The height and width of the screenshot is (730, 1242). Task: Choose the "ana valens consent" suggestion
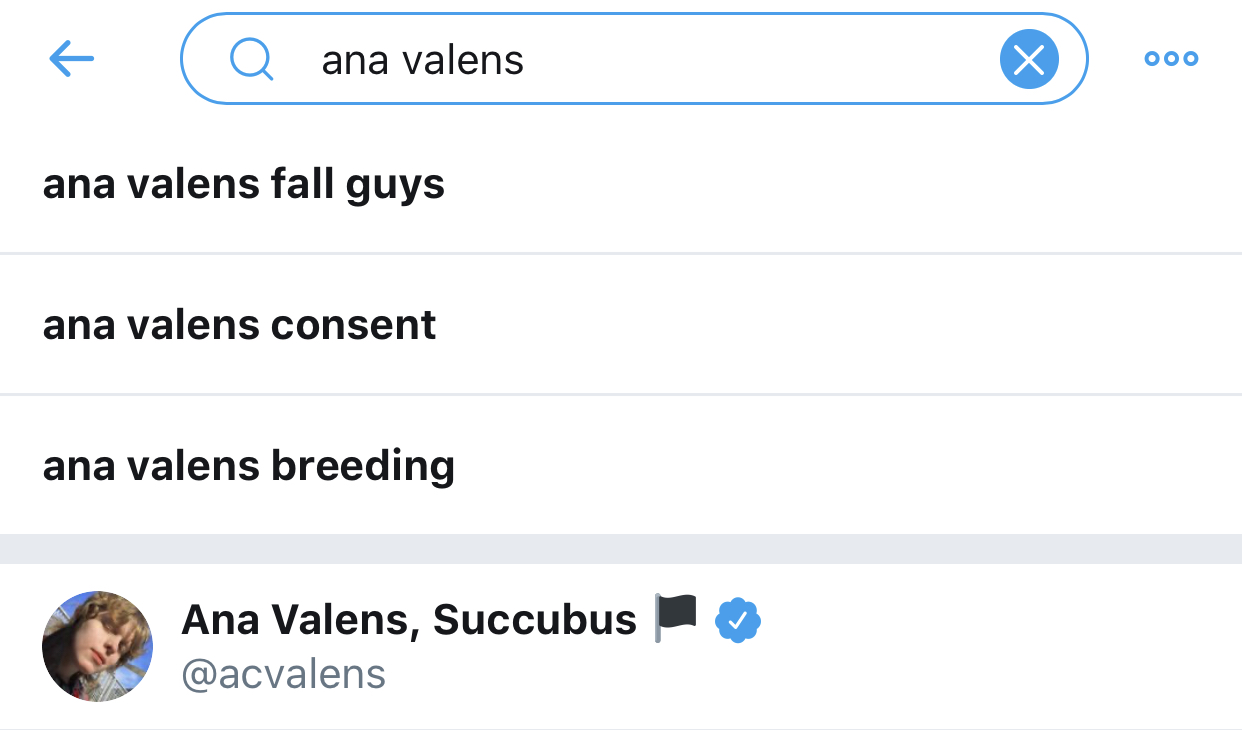click(x=240, y=325)
